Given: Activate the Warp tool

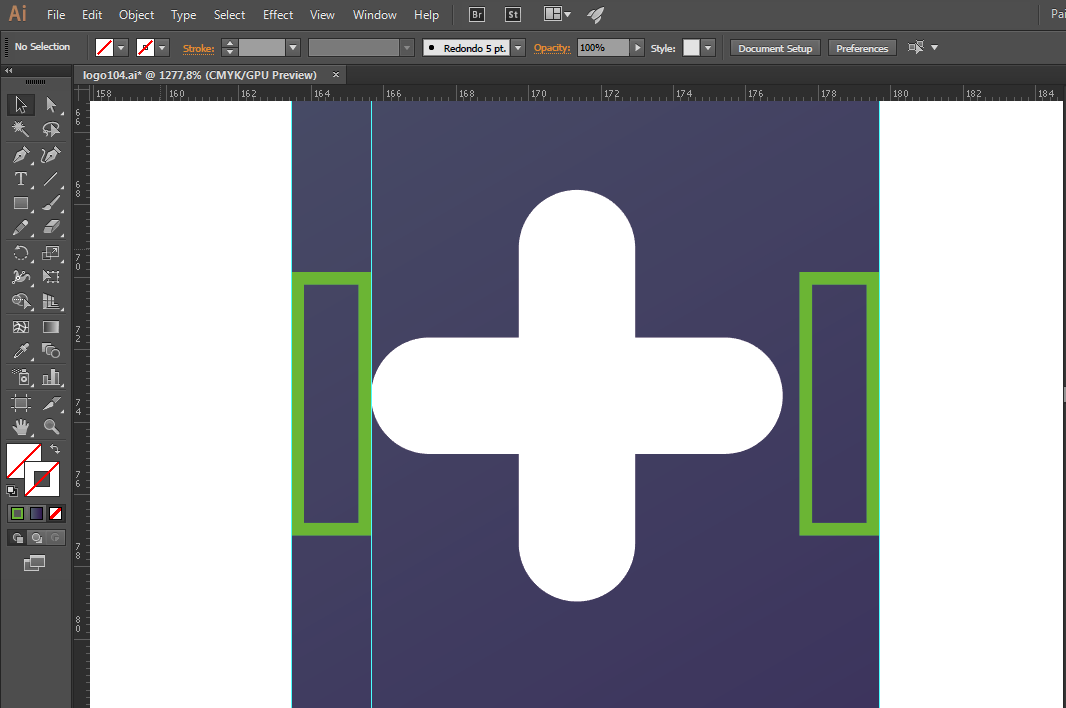Looking at the screenshot, I should point(21,277).
